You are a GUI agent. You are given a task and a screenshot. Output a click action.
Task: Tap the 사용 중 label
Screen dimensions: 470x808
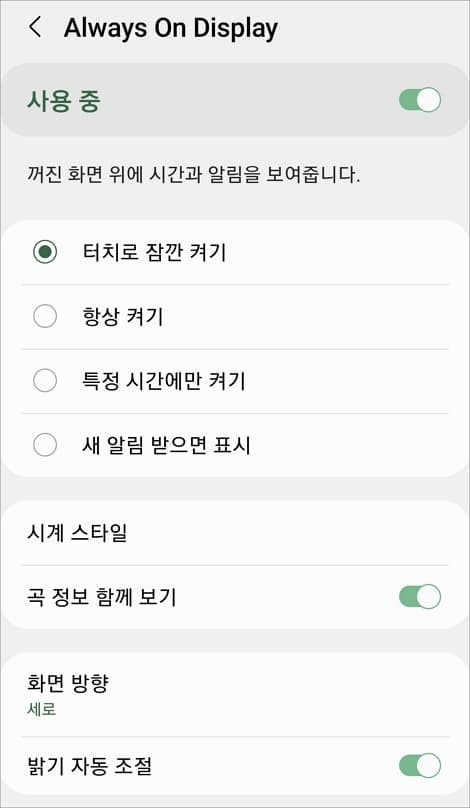(x=63, y=100)
